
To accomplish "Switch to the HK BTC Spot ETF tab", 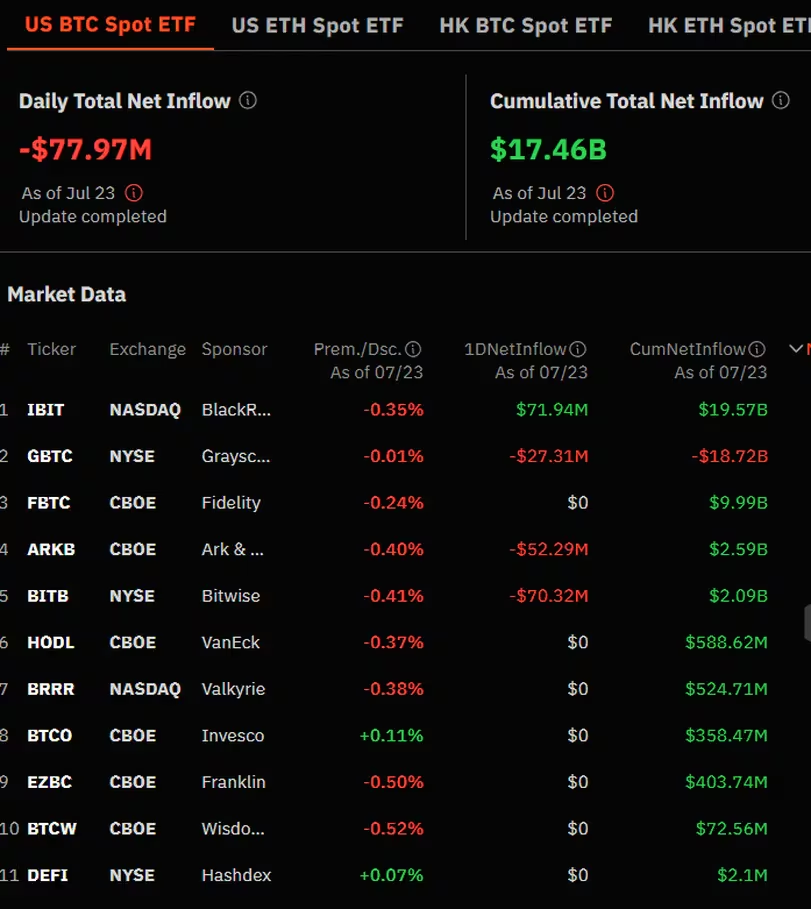I will tap(526, 26).
